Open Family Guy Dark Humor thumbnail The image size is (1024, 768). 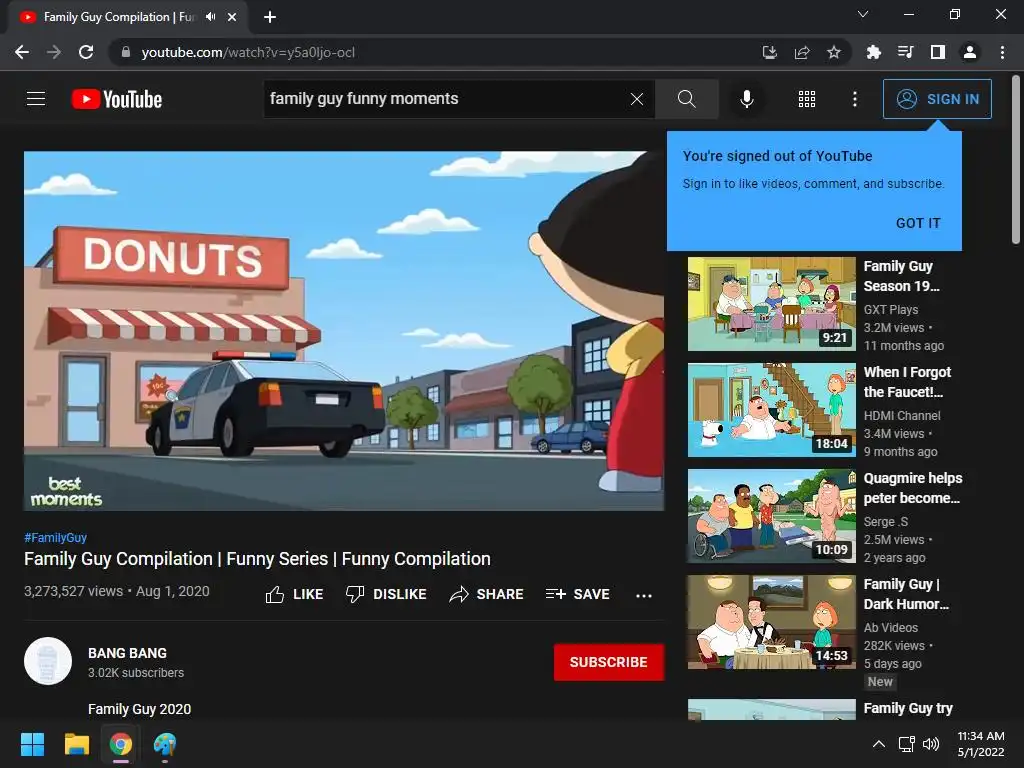coord(771,622)
